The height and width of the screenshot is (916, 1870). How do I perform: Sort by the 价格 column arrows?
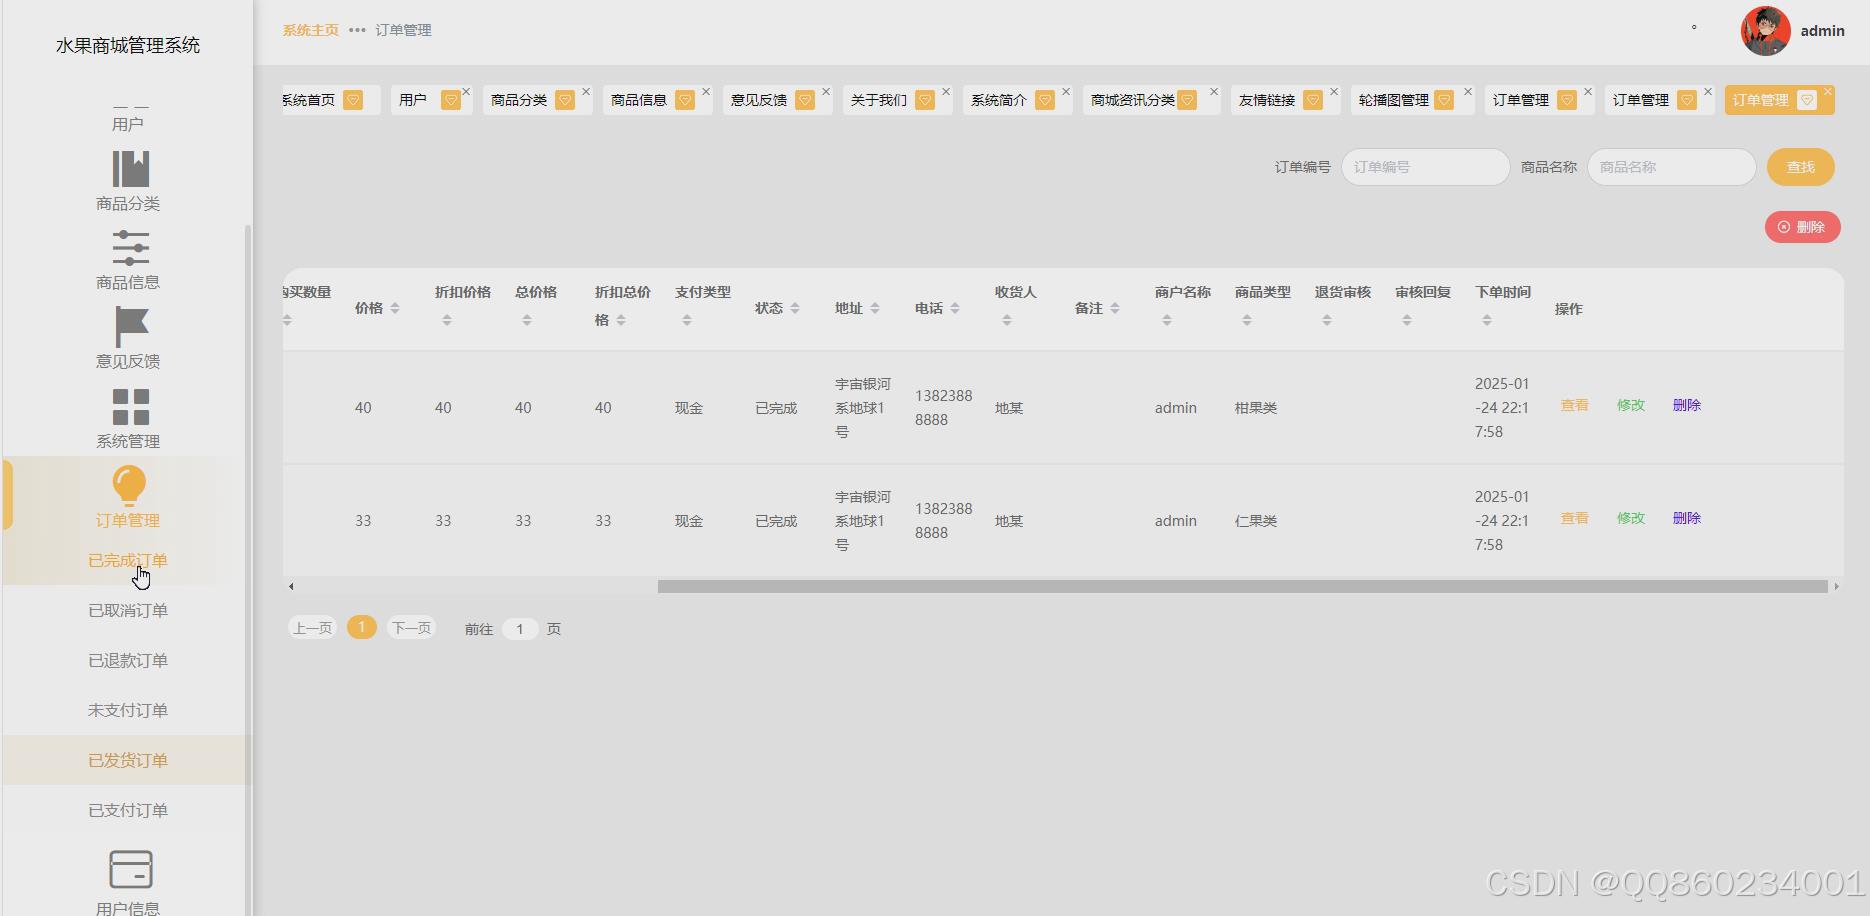(x=395, y=308)
